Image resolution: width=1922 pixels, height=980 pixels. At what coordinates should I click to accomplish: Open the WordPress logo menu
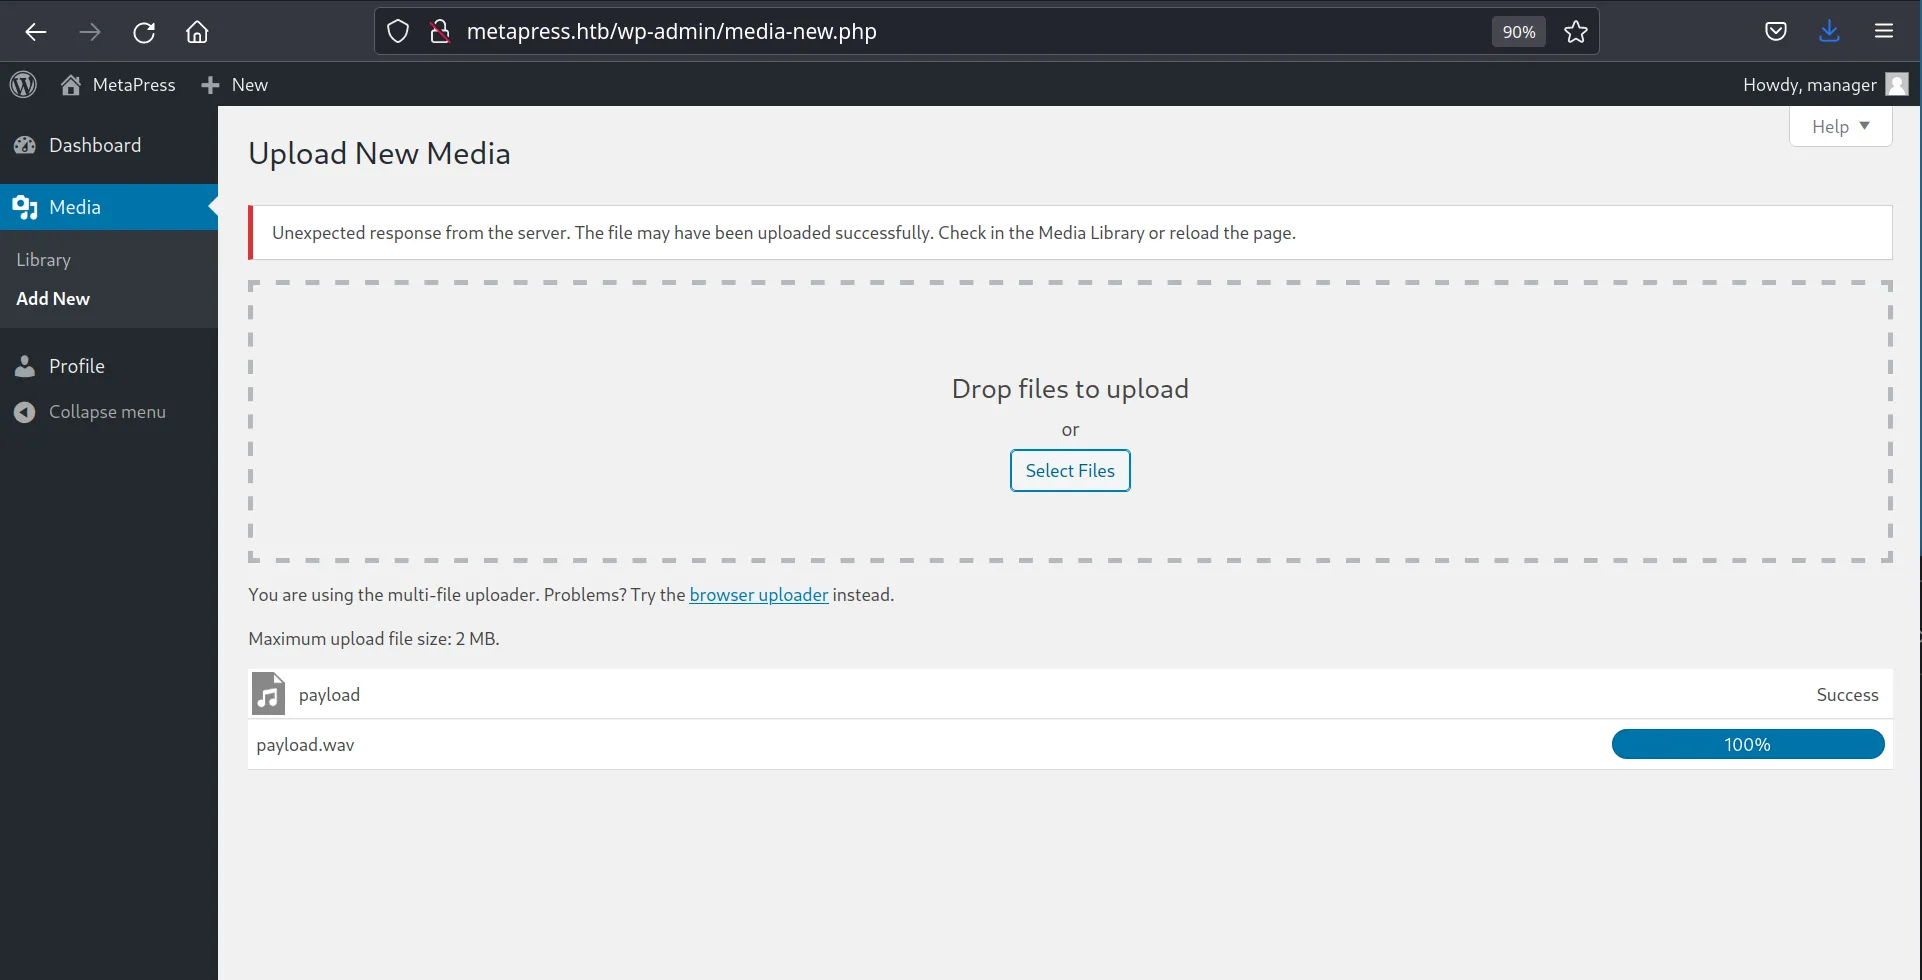point(23,84)
